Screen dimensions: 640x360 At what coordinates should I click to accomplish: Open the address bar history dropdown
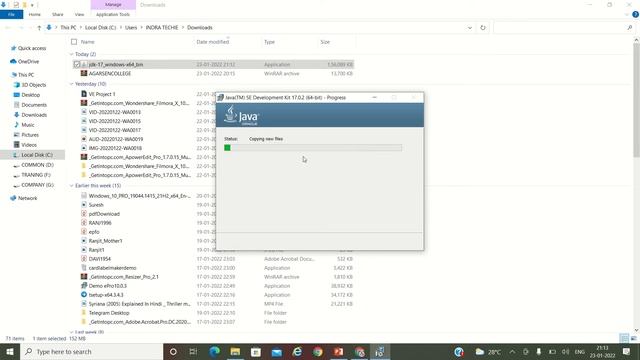tap(470, 28)
